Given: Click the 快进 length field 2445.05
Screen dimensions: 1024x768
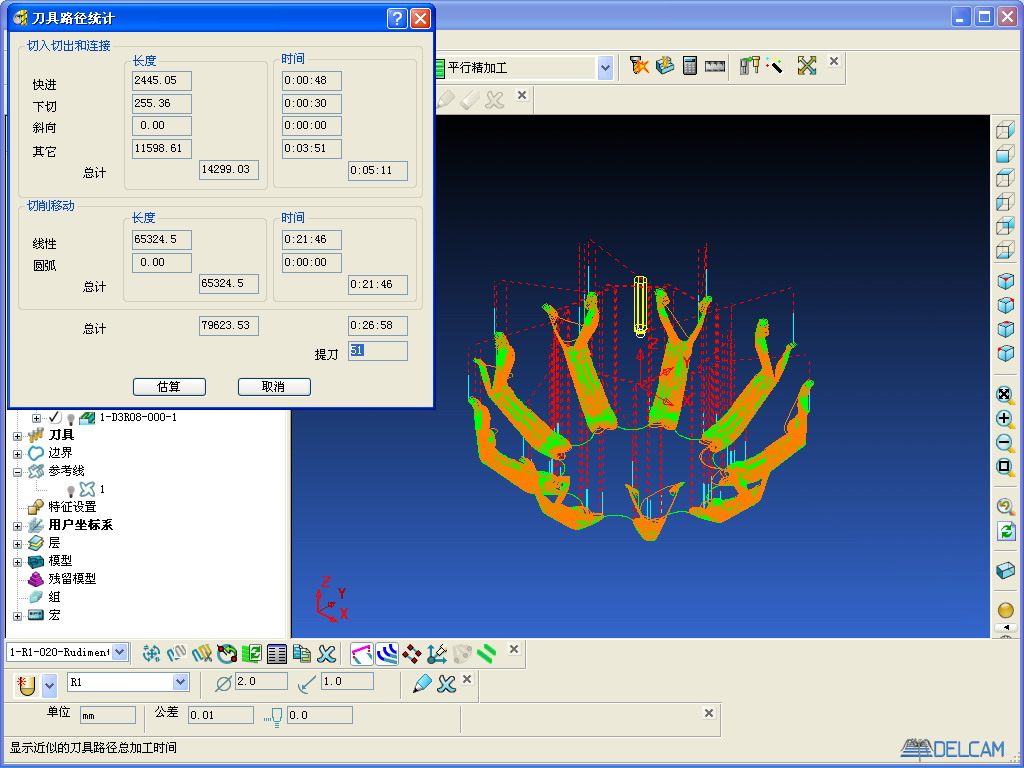Looking at the screenshot, I should (162, 81).
